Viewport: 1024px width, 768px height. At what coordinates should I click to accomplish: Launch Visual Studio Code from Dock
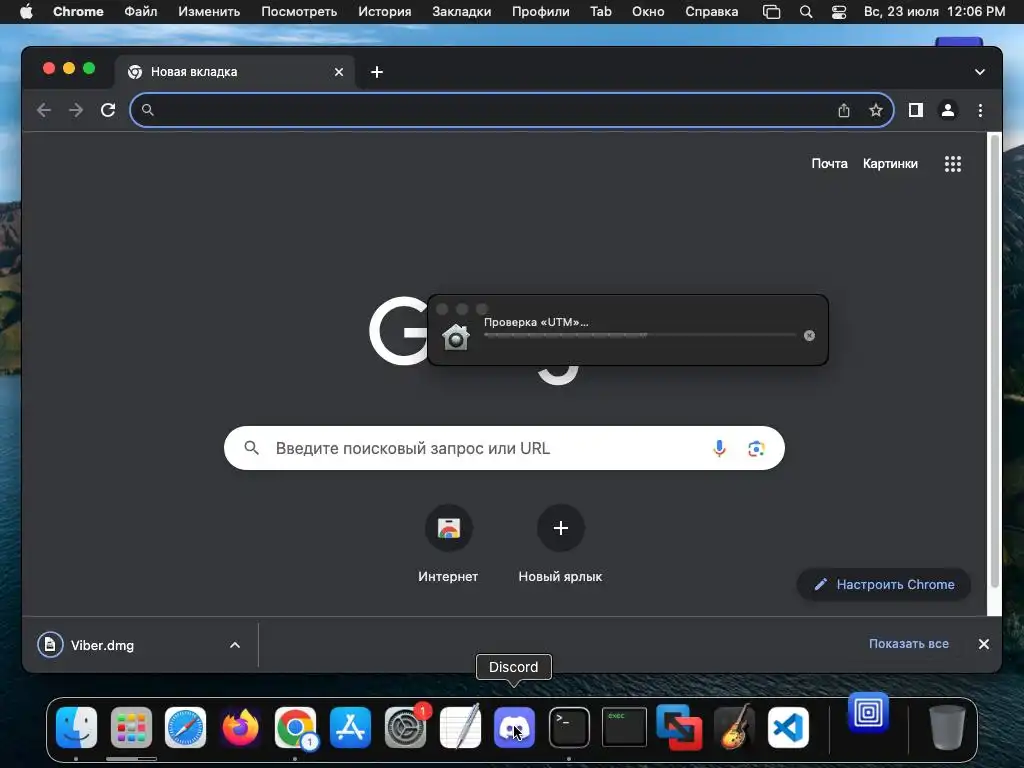[x=788, y=728]
